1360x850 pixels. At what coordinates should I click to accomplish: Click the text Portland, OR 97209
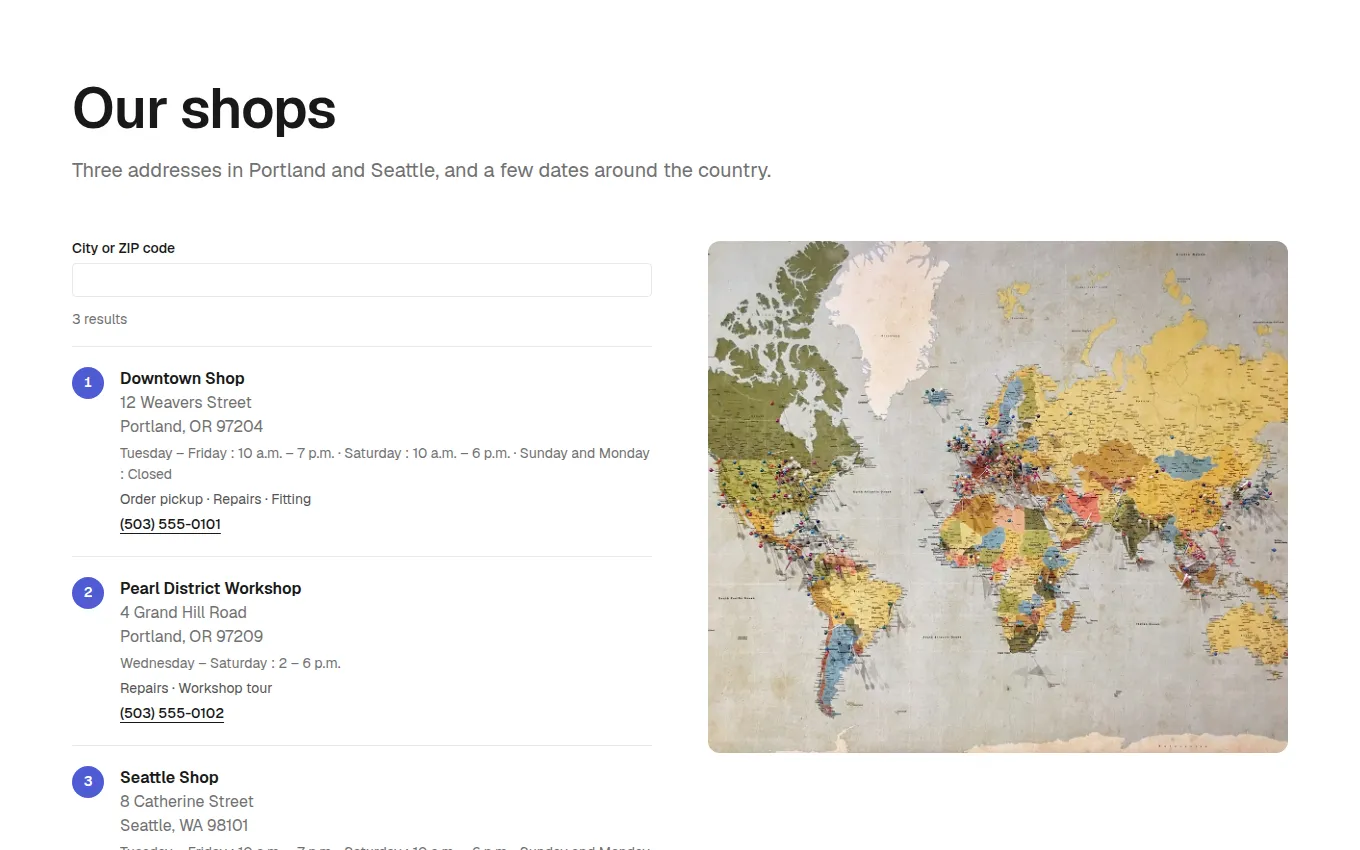click(x=191, y=636)
